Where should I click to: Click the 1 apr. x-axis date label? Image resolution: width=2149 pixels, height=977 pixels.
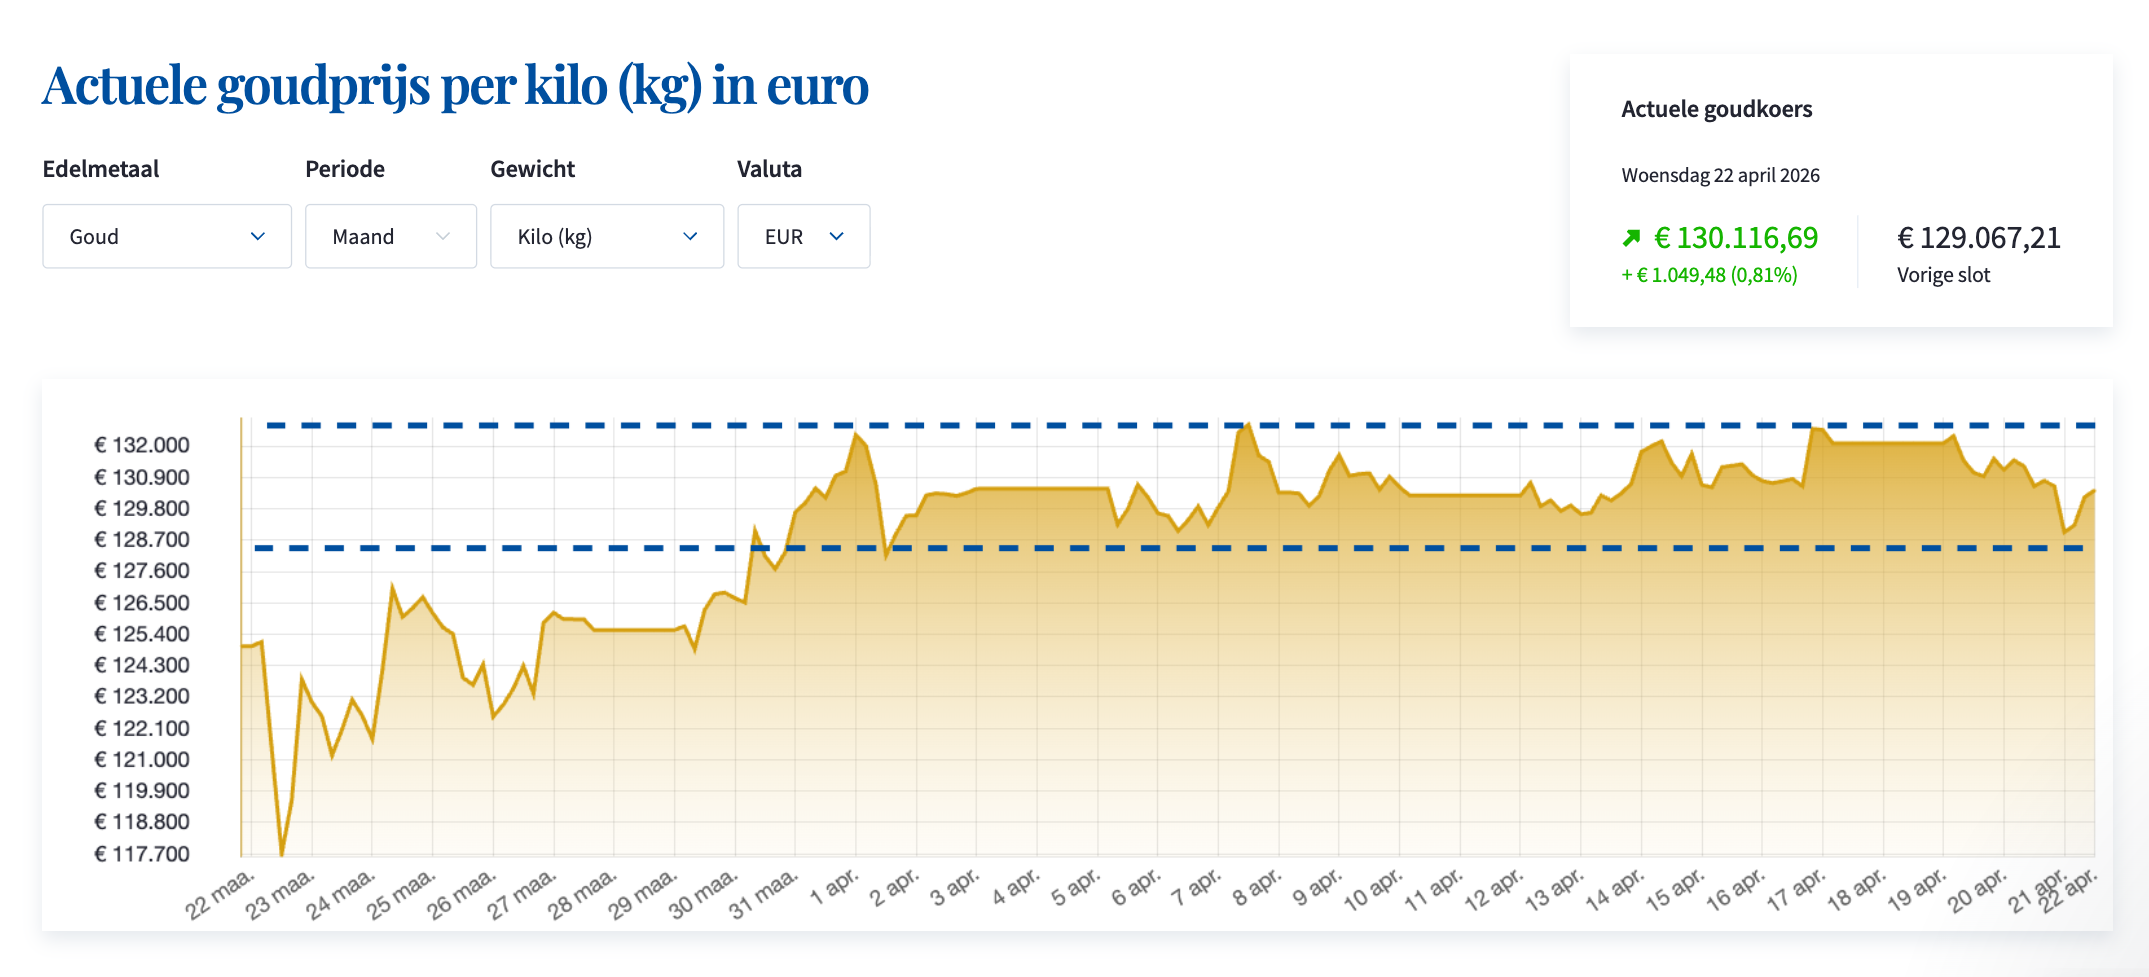pyautogui.click(x=834, y=888)
